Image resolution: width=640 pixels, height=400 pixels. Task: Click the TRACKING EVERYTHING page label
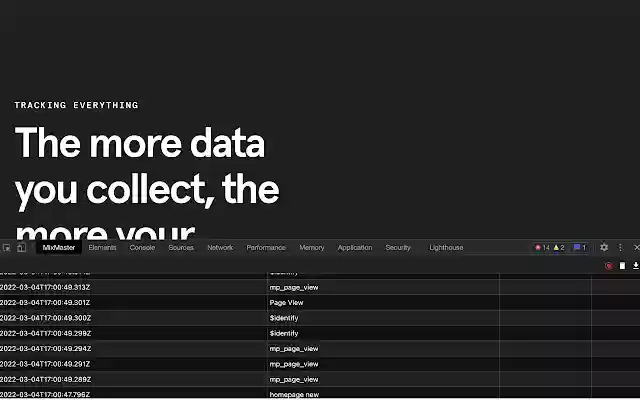(x=76, y=105)
